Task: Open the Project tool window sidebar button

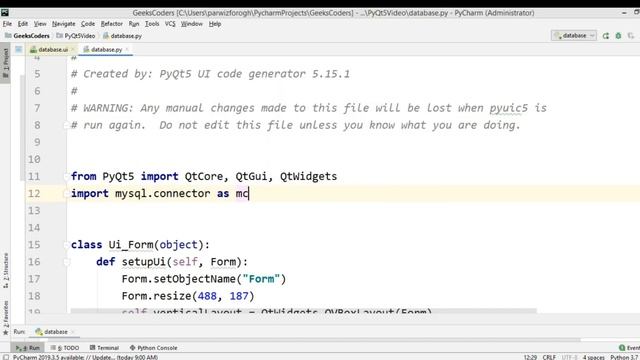Action: 5,64
